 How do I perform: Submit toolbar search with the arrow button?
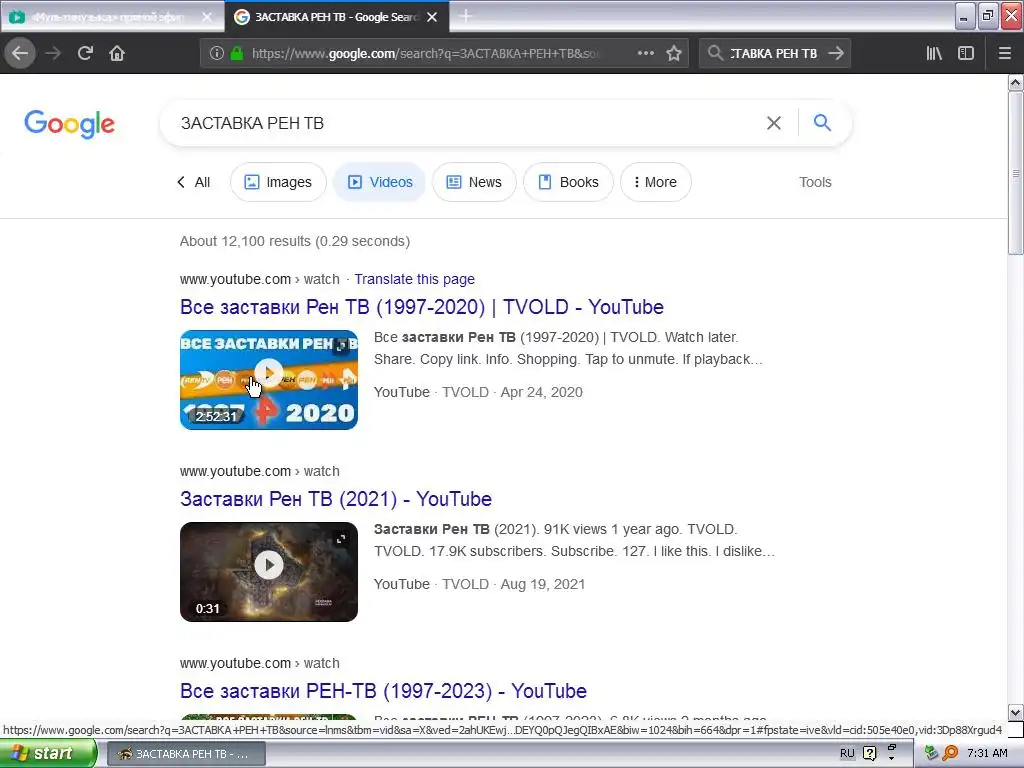point(836,53)
